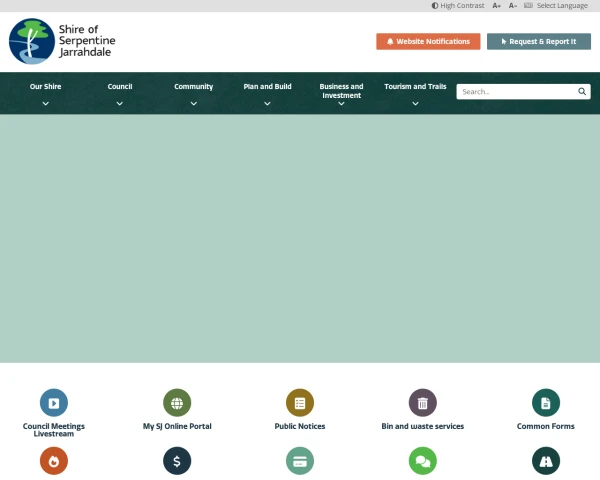Click the Bin and waste services icon

click(x=423, y=403)
